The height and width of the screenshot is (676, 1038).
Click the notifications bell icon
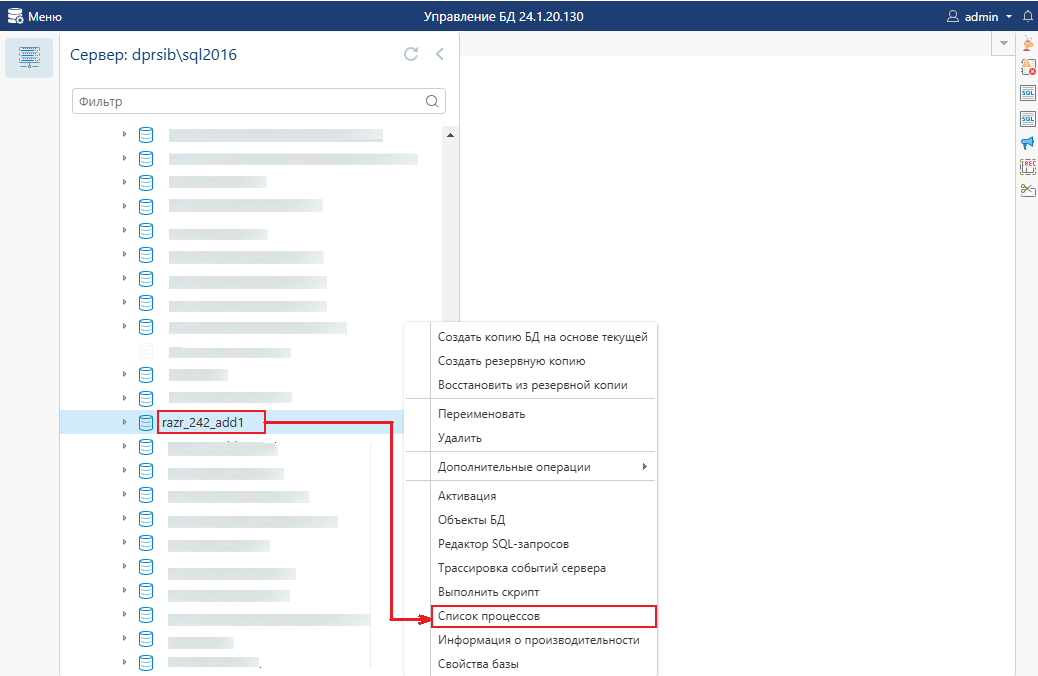tap(1027, 17)
